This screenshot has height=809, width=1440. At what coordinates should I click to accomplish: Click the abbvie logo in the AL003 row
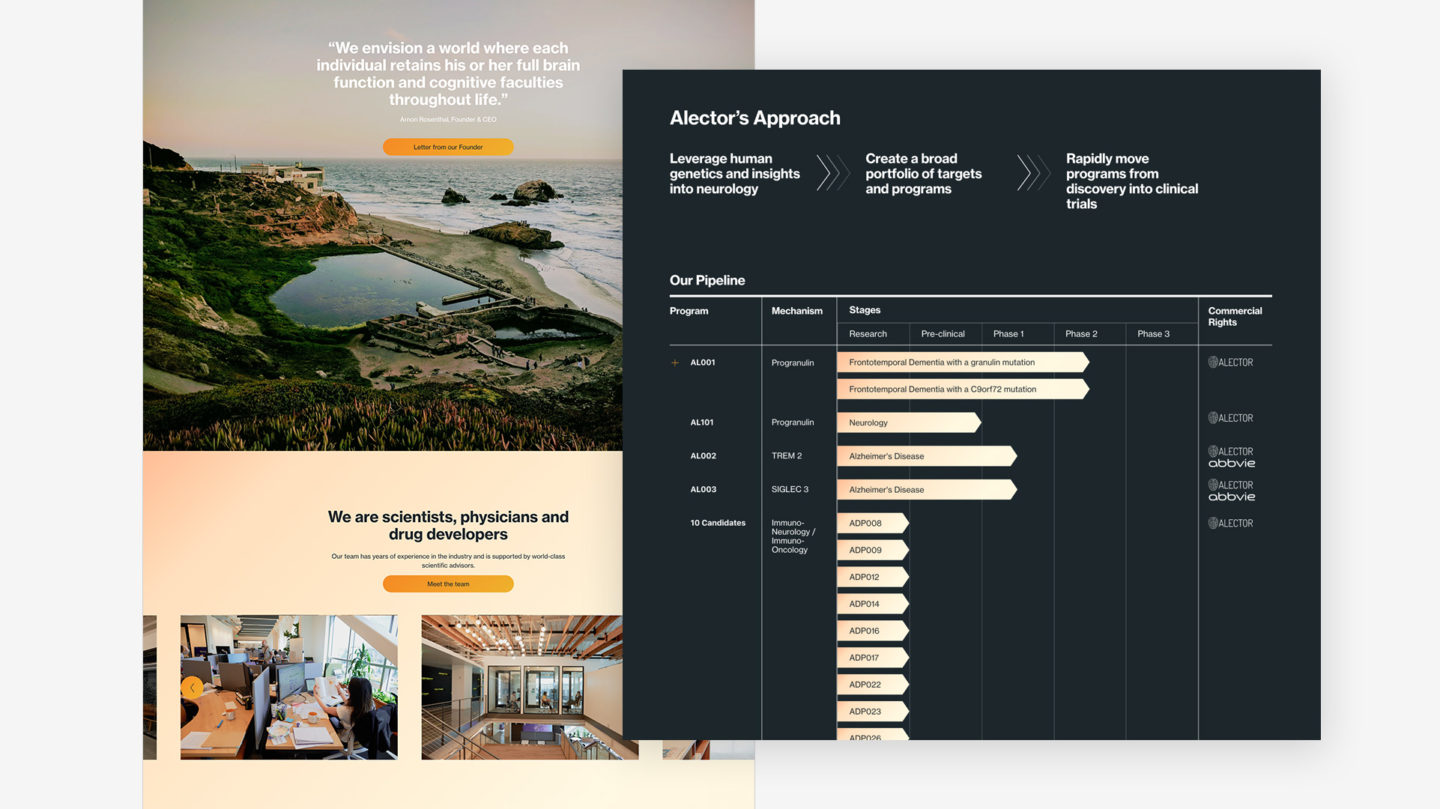tap(1231, 497)
